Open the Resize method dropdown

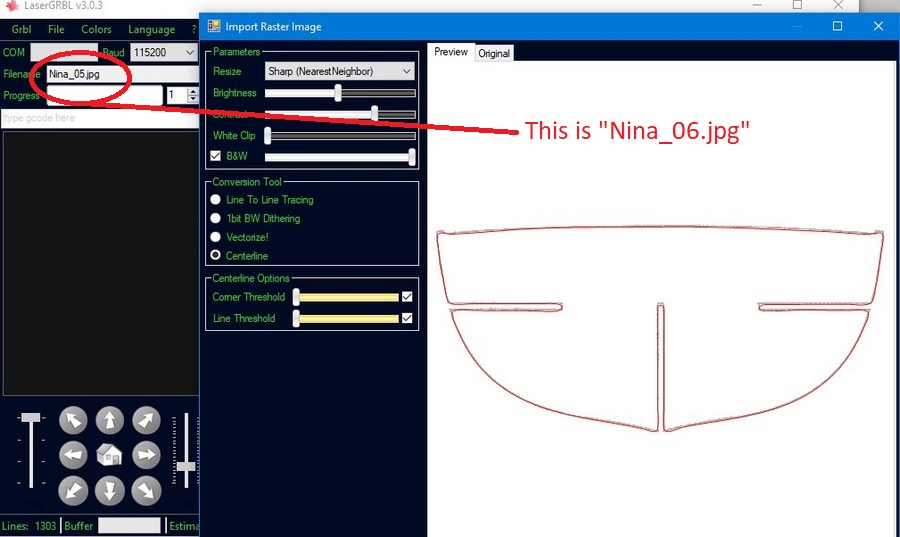(x=340, y=71)
